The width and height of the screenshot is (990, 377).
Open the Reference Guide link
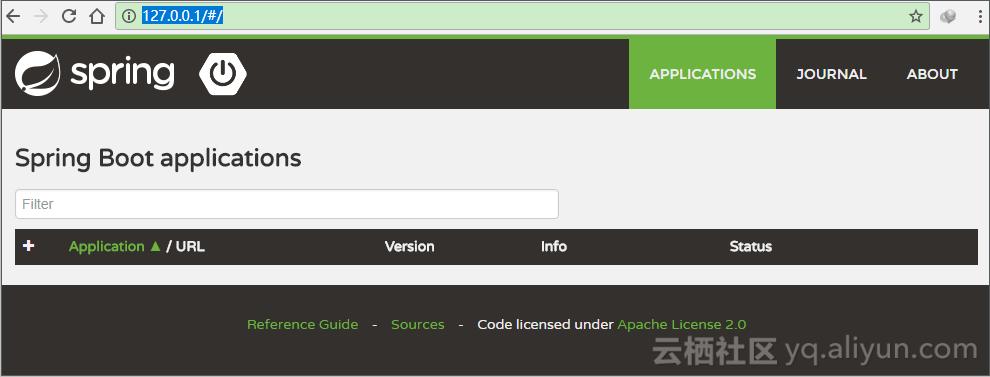[x=302, y=325]
